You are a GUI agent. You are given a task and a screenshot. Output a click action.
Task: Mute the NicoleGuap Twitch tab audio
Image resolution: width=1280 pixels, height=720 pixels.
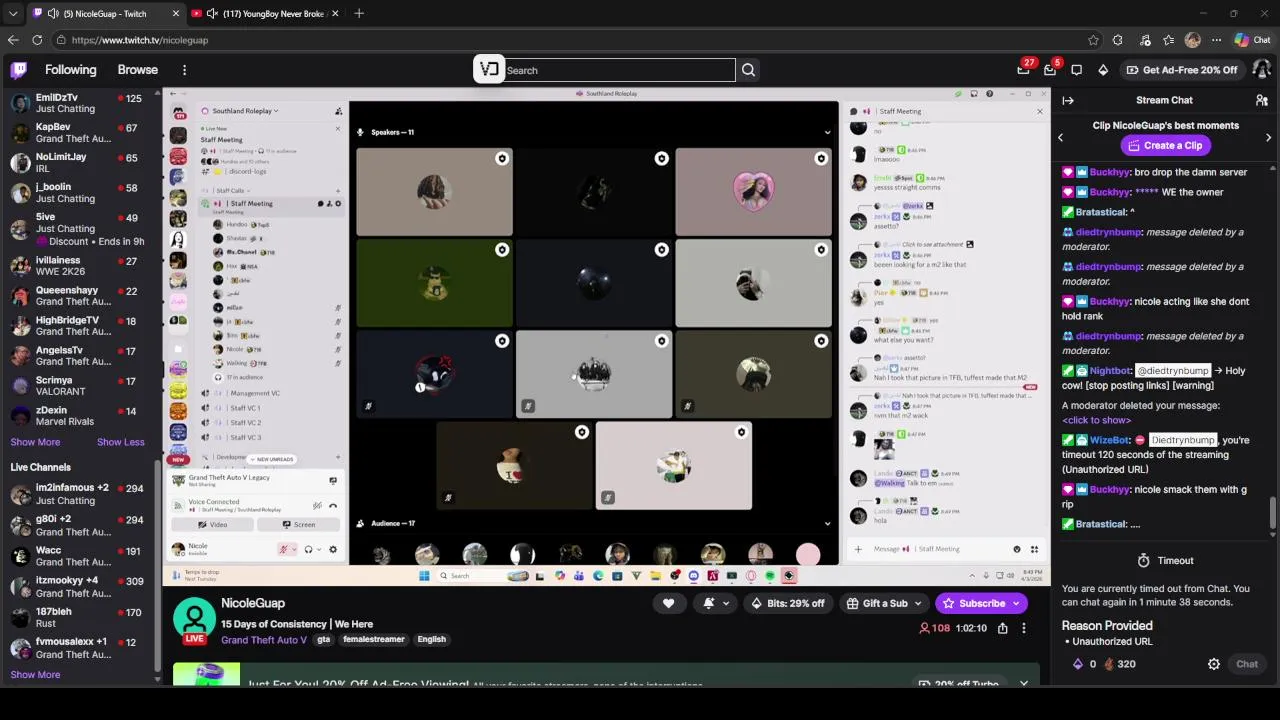point(53,13)
